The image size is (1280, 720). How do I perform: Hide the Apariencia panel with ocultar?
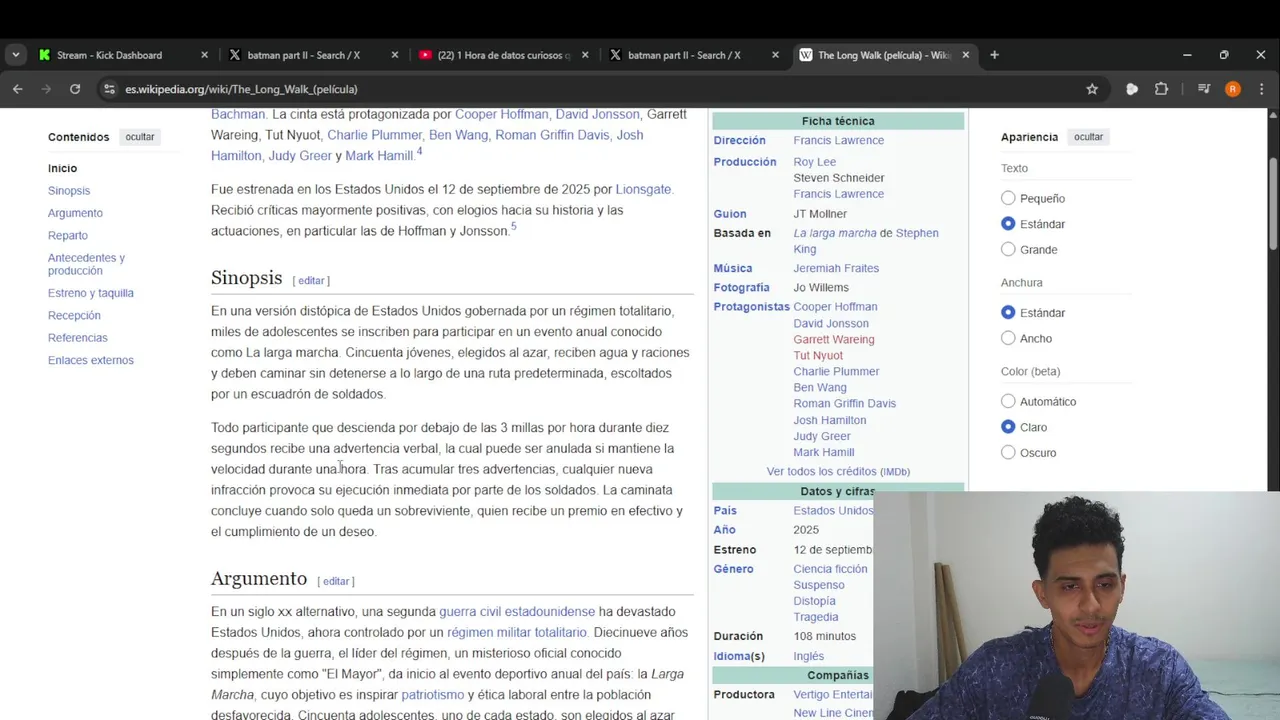pos(1088,137)
